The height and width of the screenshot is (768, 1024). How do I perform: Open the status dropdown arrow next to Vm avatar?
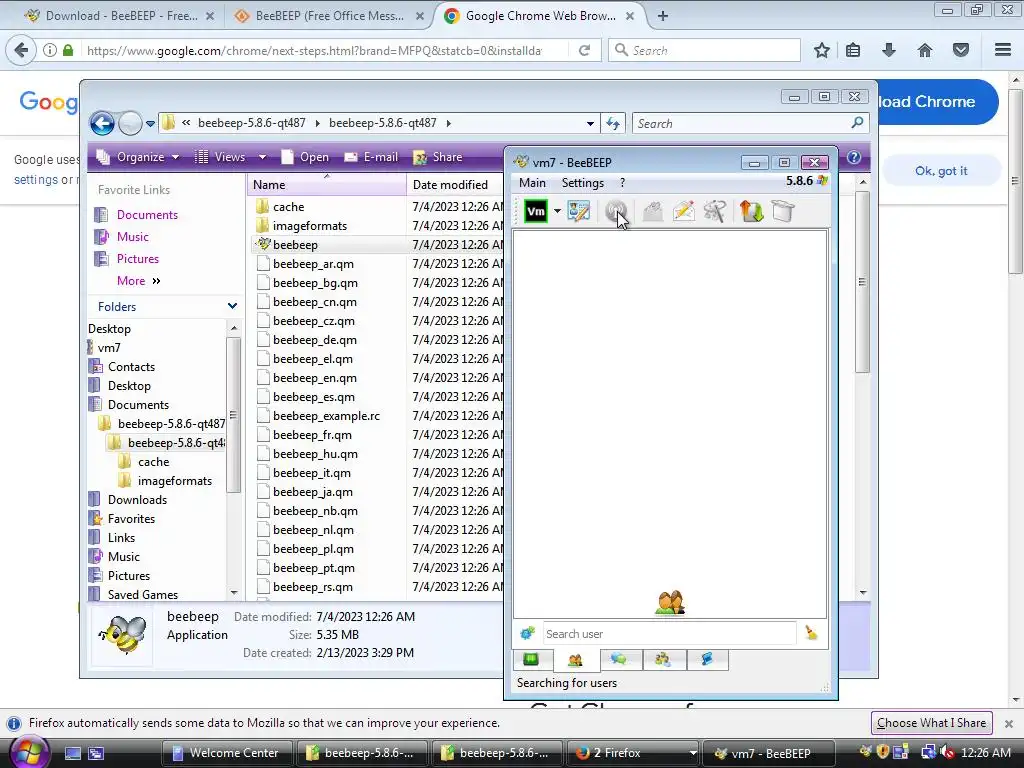click(x=557, y=211)
